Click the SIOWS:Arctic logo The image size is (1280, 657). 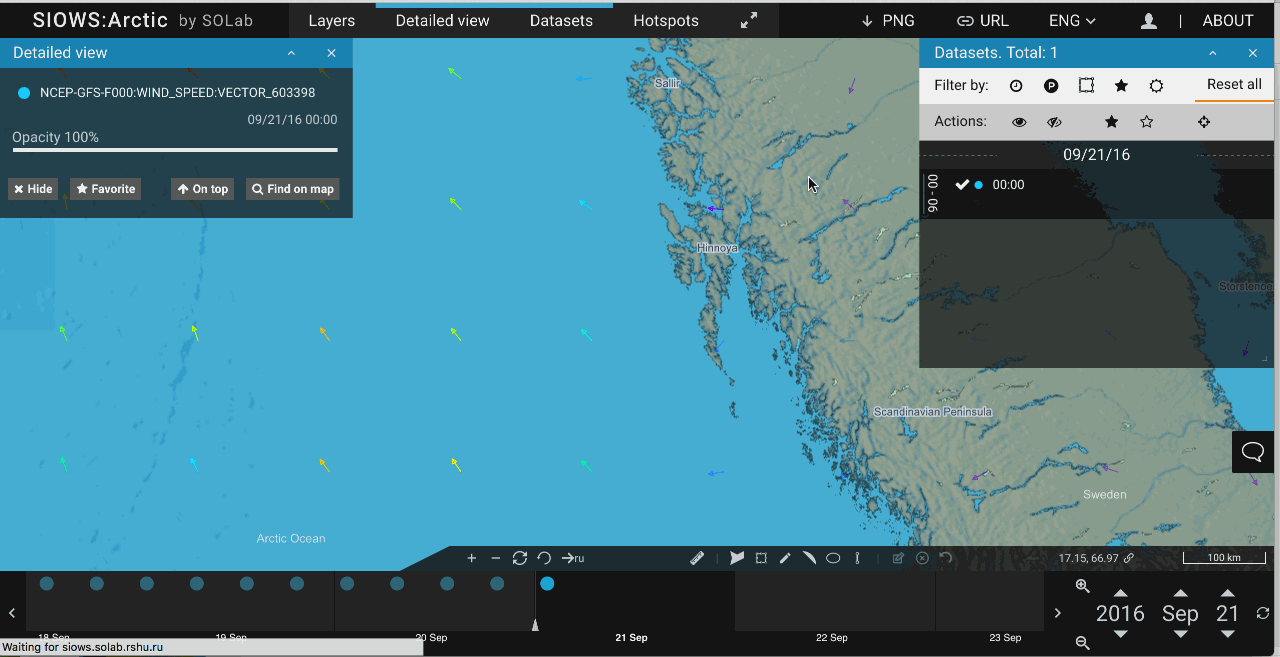point(100,20)
